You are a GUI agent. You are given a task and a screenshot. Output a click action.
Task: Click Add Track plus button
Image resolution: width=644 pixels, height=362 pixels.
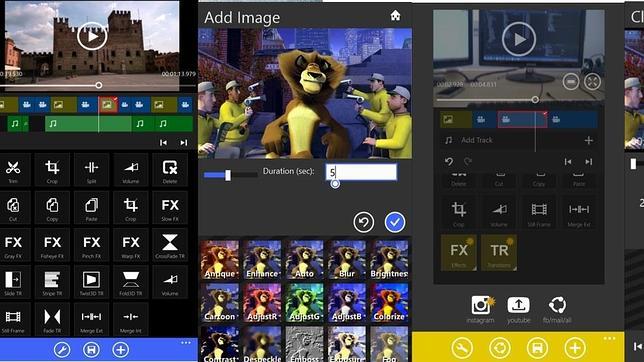pos(589,141)
